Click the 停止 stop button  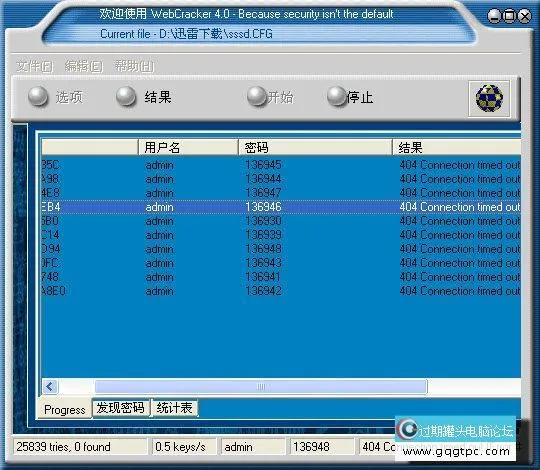click(x=350, y=97)
